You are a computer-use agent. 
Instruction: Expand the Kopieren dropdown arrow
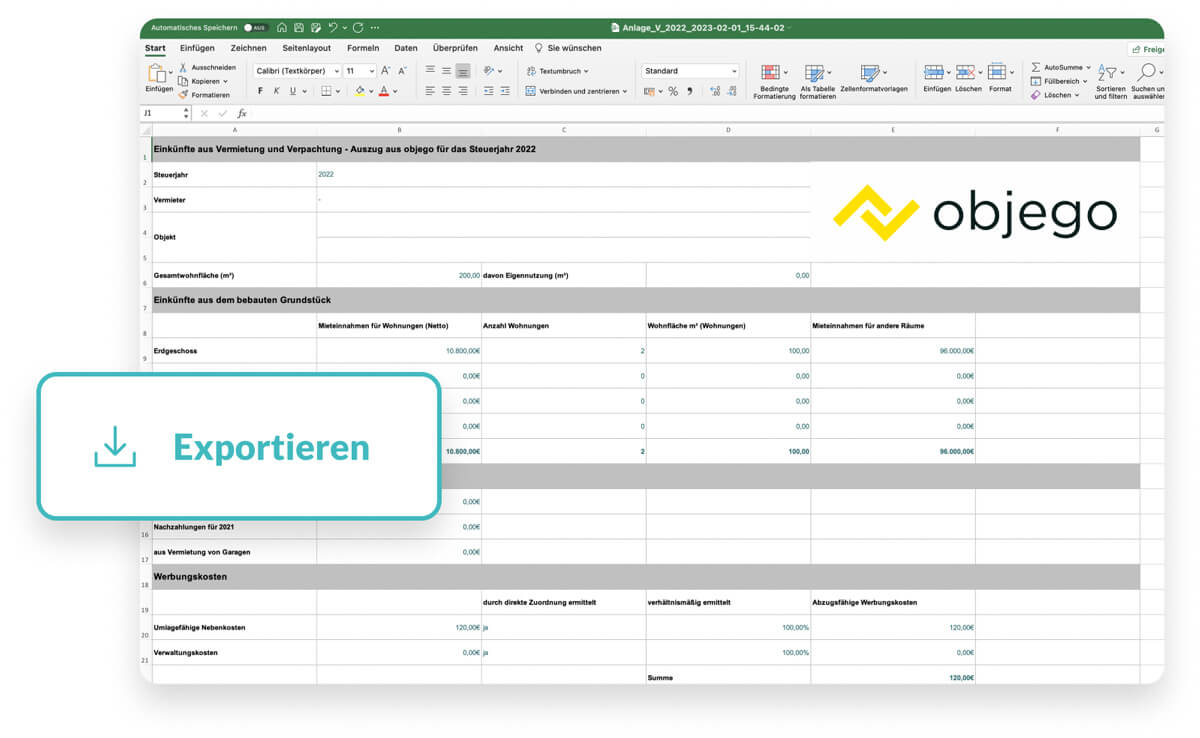(x=226, y=81)
